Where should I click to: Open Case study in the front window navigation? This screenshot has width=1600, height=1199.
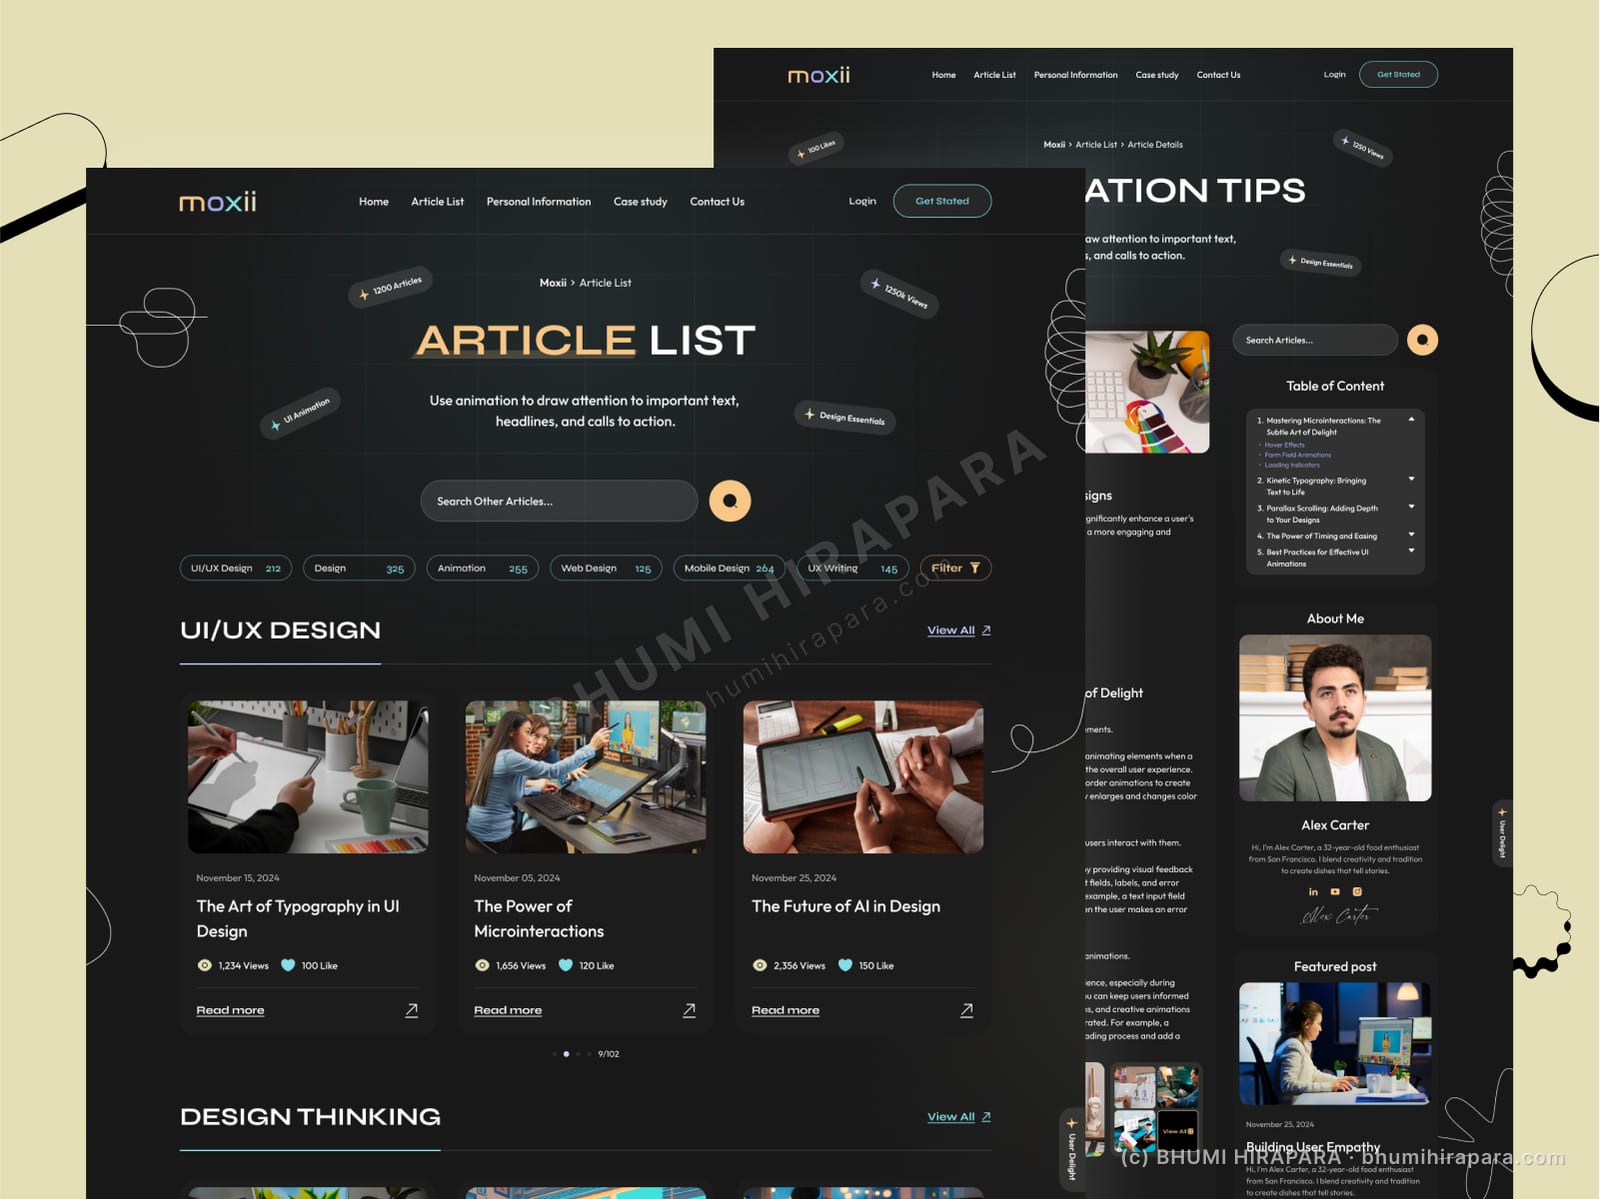(x=640, y=202)
